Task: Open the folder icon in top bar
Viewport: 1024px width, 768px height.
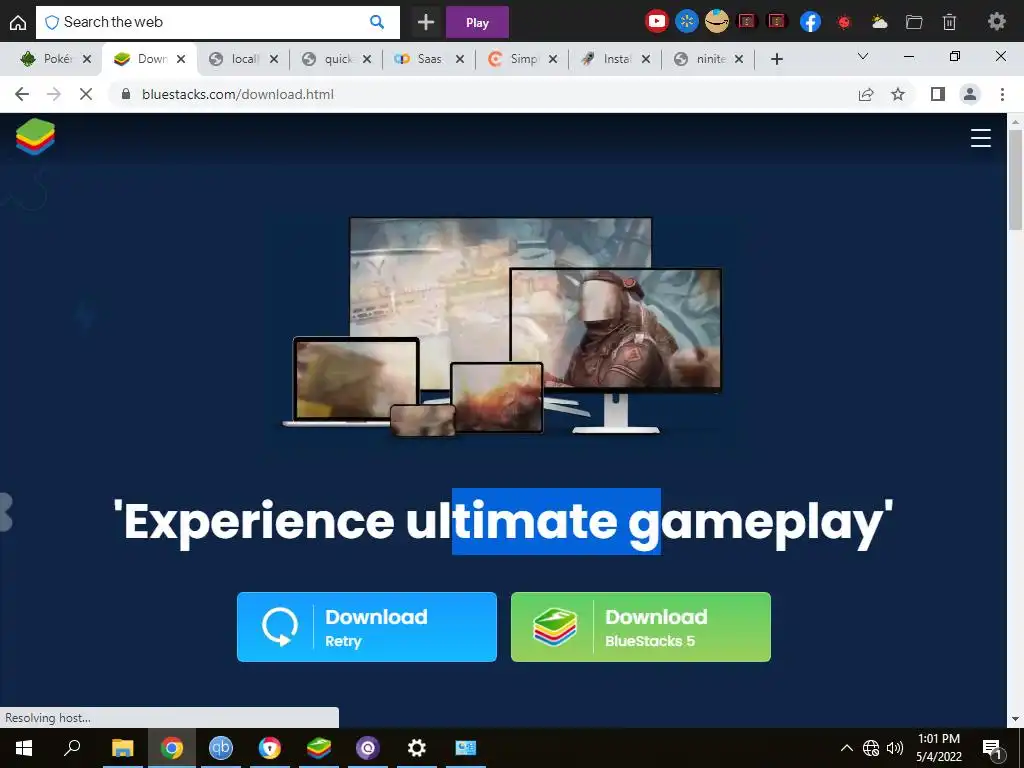Action: (914, 22)
